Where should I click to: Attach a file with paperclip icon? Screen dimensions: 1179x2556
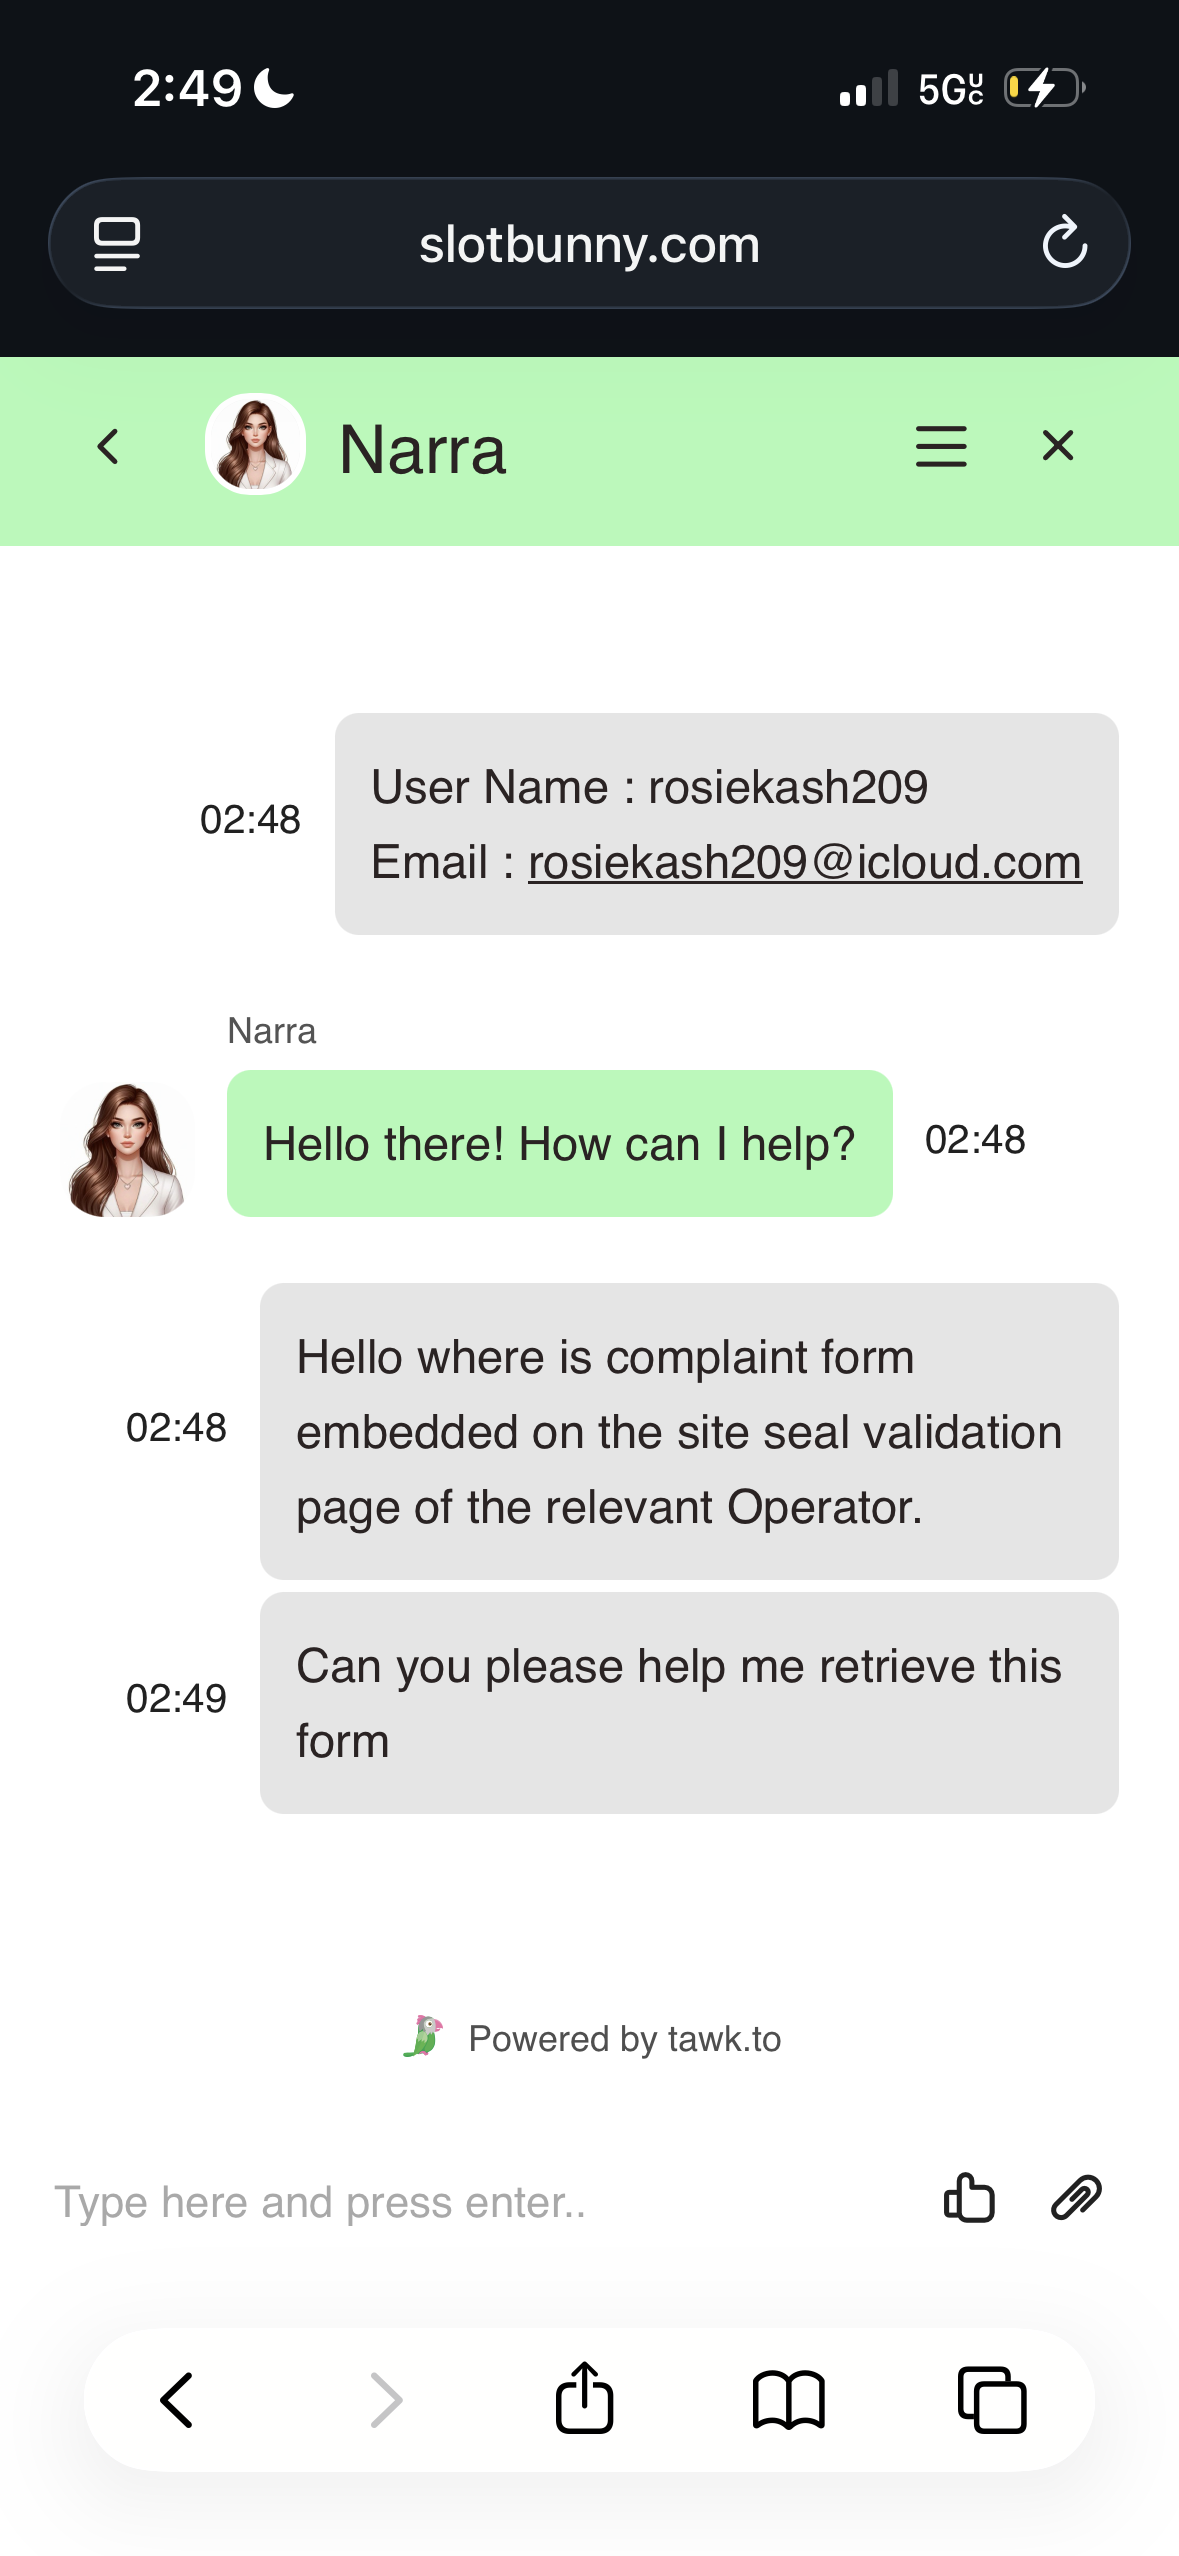tap(1076, 2198)
